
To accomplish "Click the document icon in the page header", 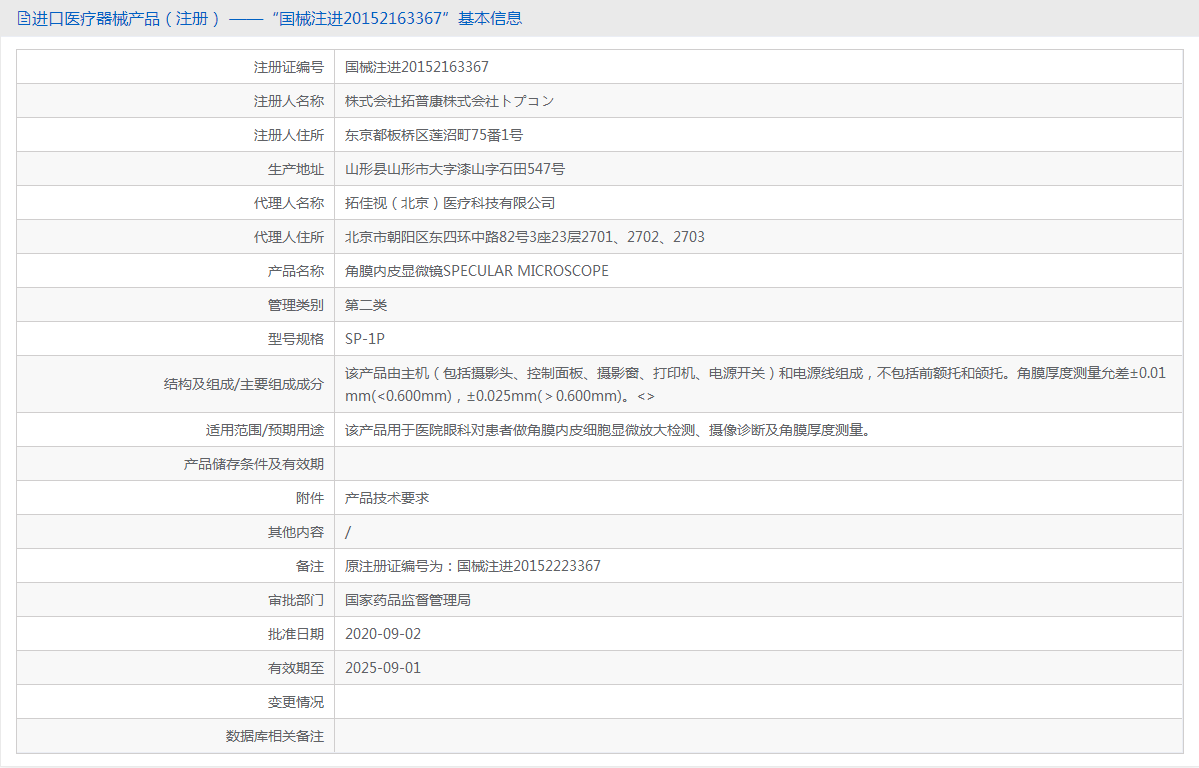I will click(24, 18).
